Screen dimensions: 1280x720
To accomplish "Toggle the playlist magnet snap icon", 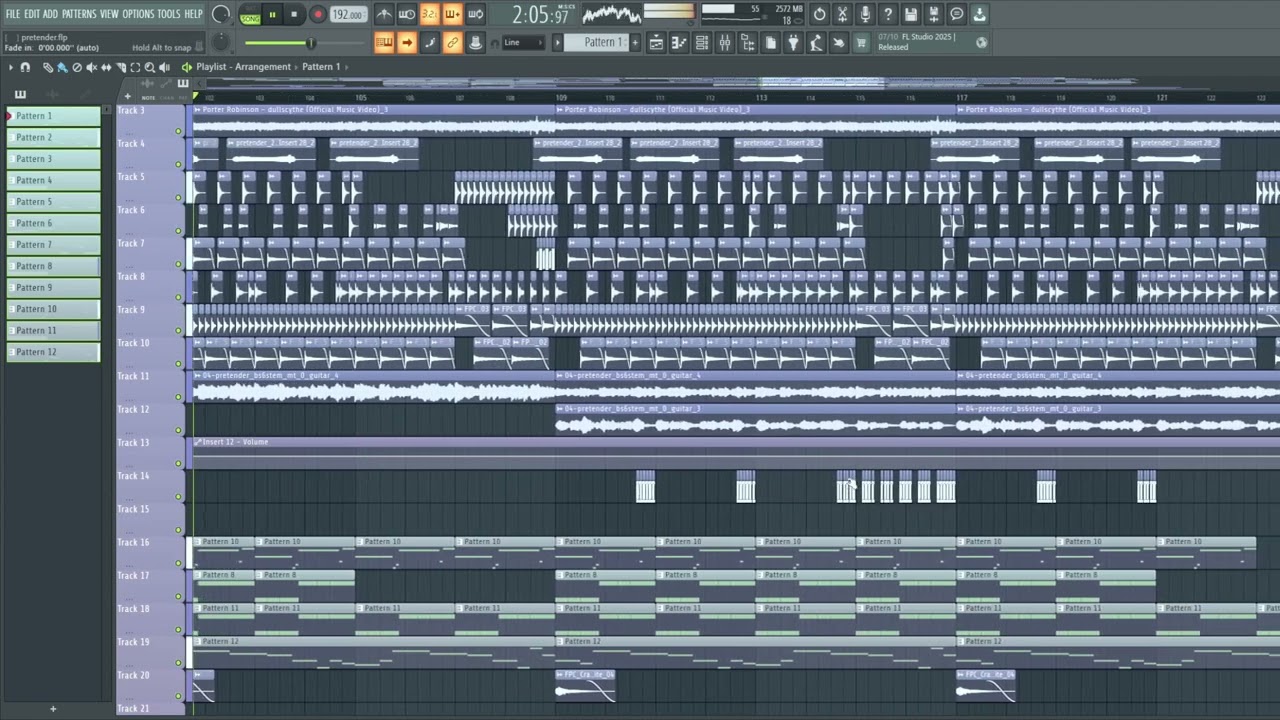I will (25, 67).
